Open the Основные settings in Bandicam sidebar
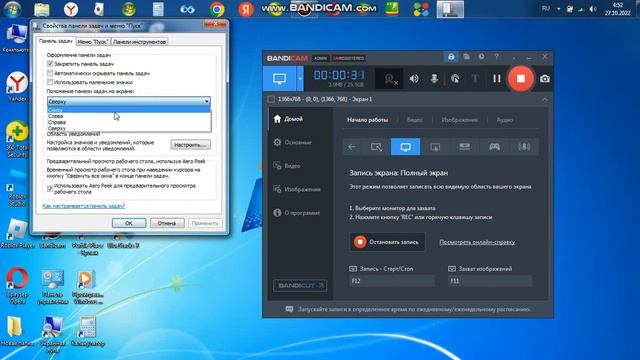The height and width of the screenshot is (360, 640). click(x=292, y=142)
